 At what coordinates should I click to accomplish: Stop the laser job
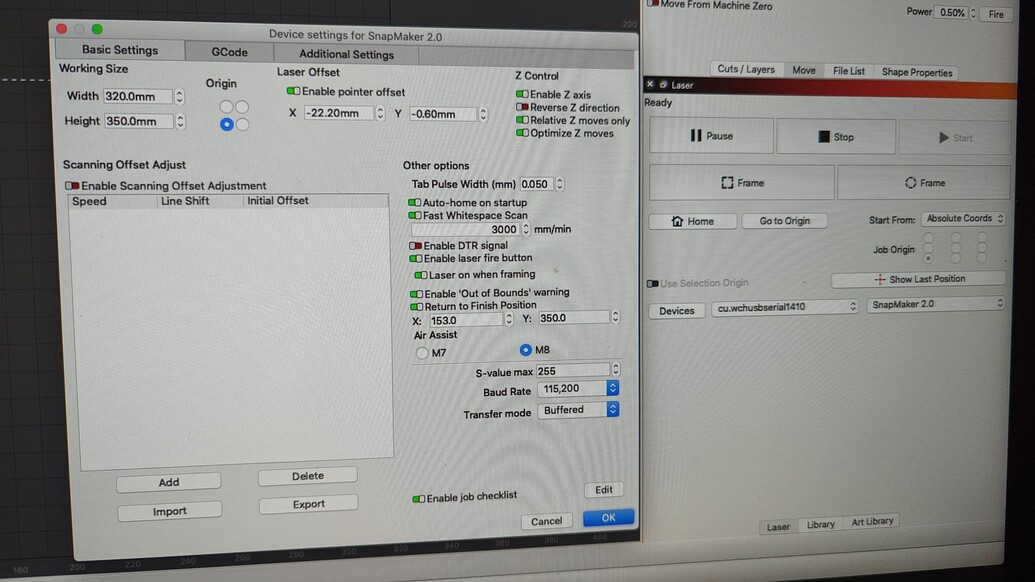(x=836, y=134)
